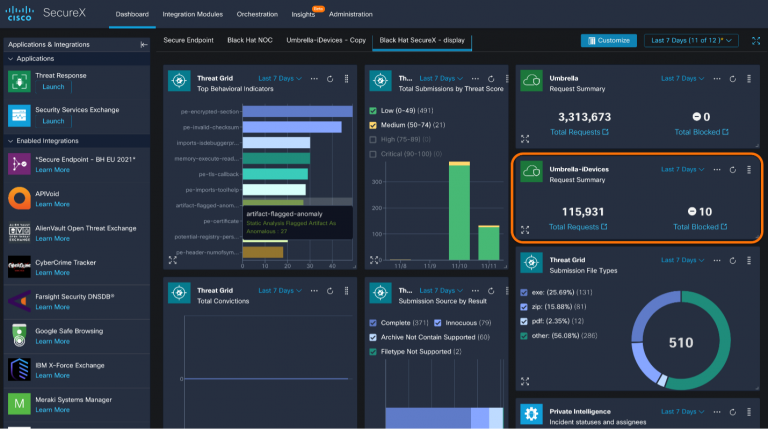Open the Orchestration menu item
The width and height of the screenshot is (768, 431).
(257, 14)
